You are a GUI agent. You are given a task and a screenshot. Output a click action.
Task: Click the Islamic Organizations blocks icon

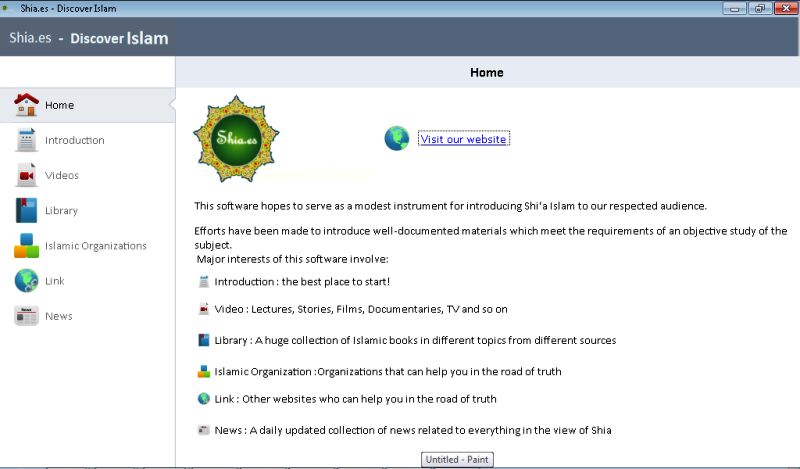[x=27, y=245]
